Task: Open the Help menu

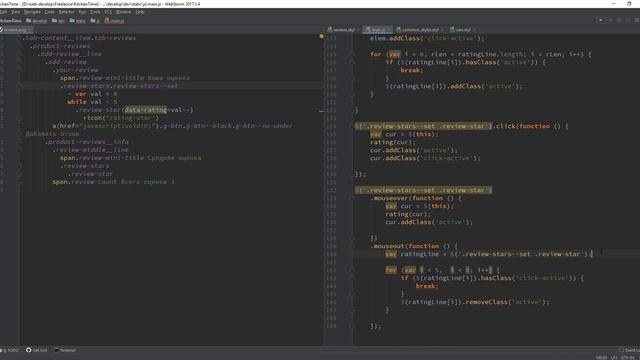Action: (x=140, y=12)
